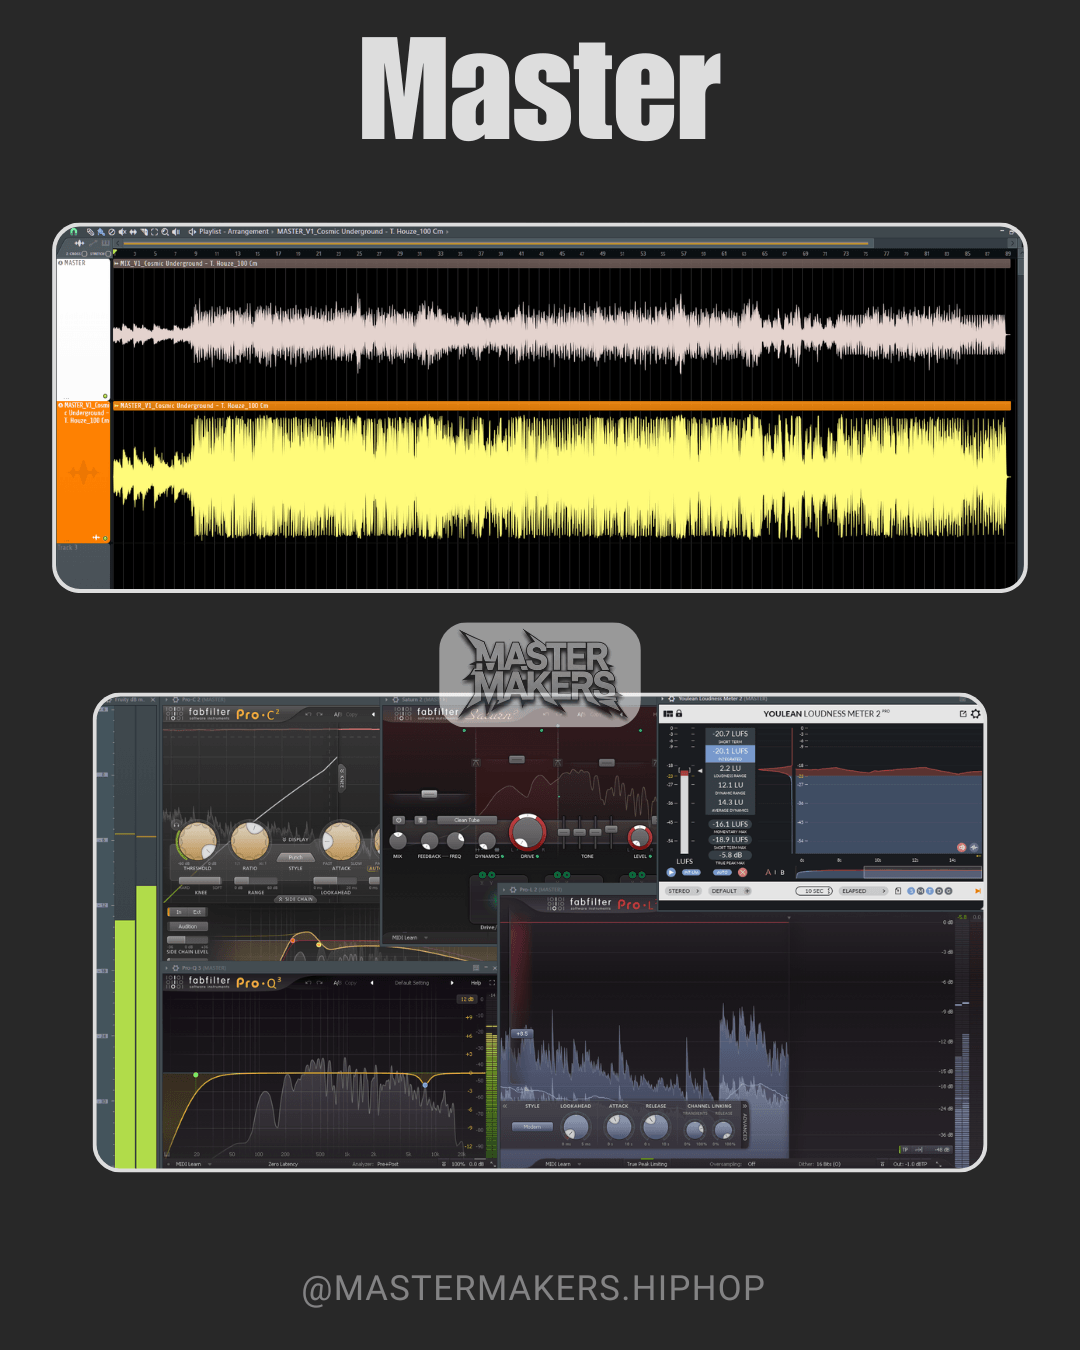Image resolution: width=1080 pixels, height=1350 pixels.
Task: Select the playlist zoom magnifier tool
Action: (x=165, y=232)
